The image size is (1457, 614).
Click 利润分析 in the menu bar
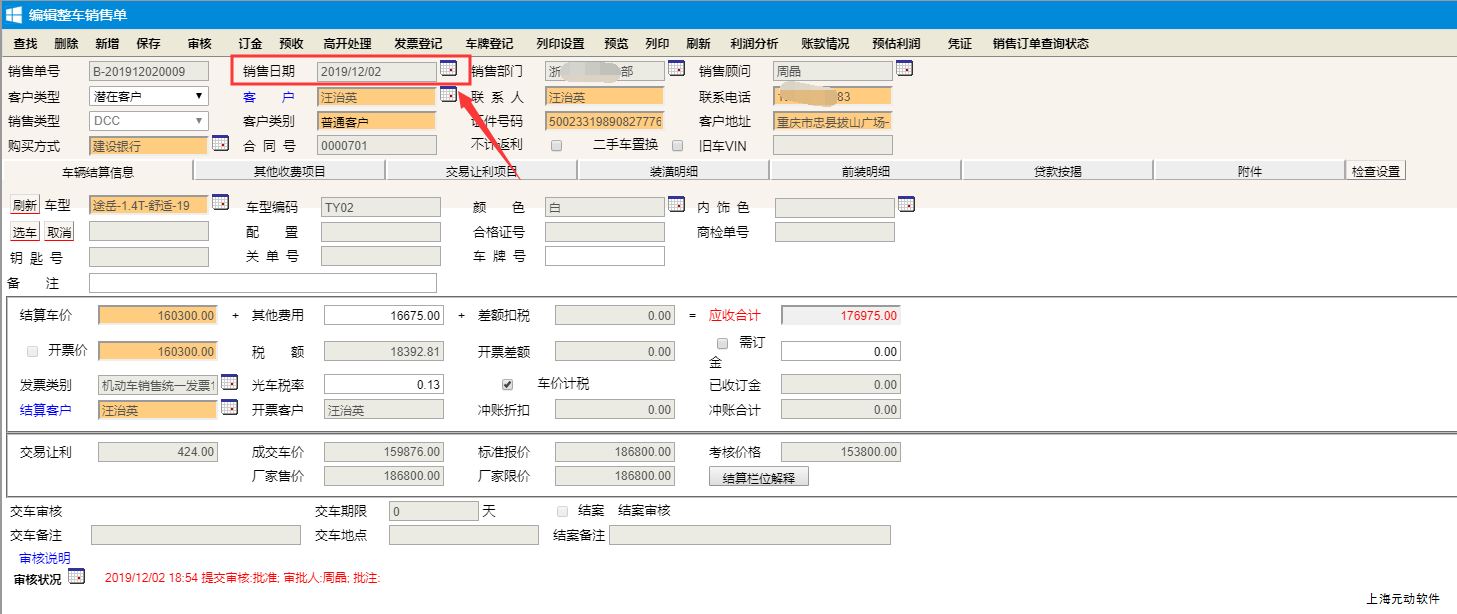754,44
